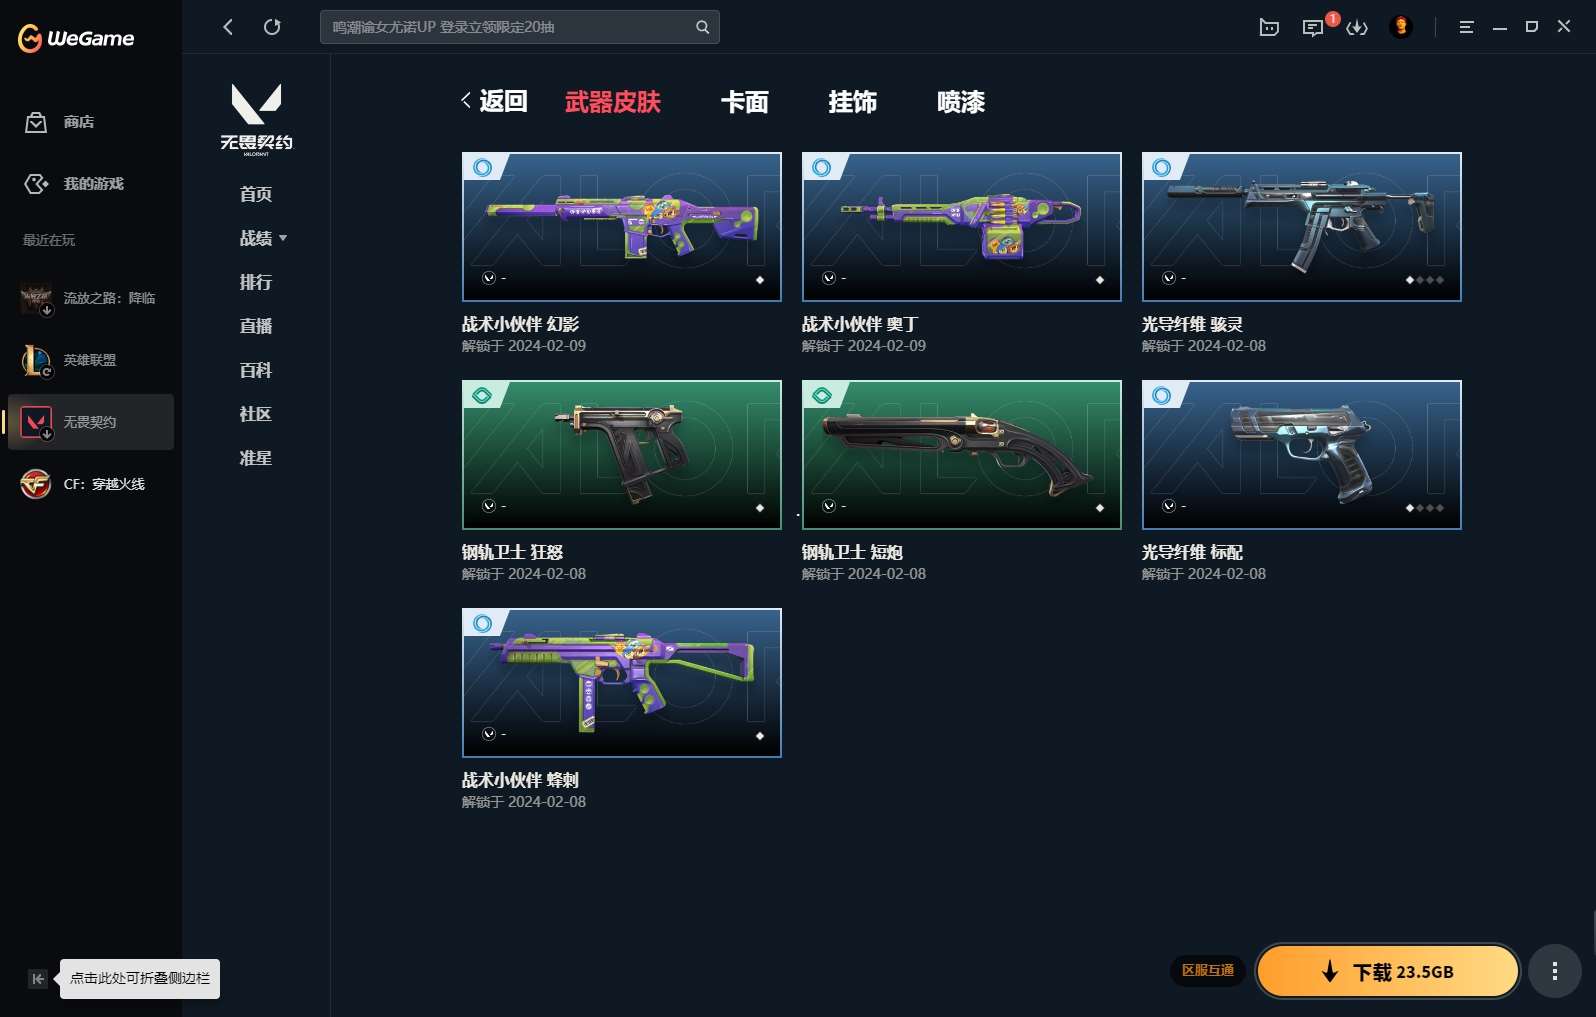
Task: Open the download manager icon
Action: pos(1357,28)
